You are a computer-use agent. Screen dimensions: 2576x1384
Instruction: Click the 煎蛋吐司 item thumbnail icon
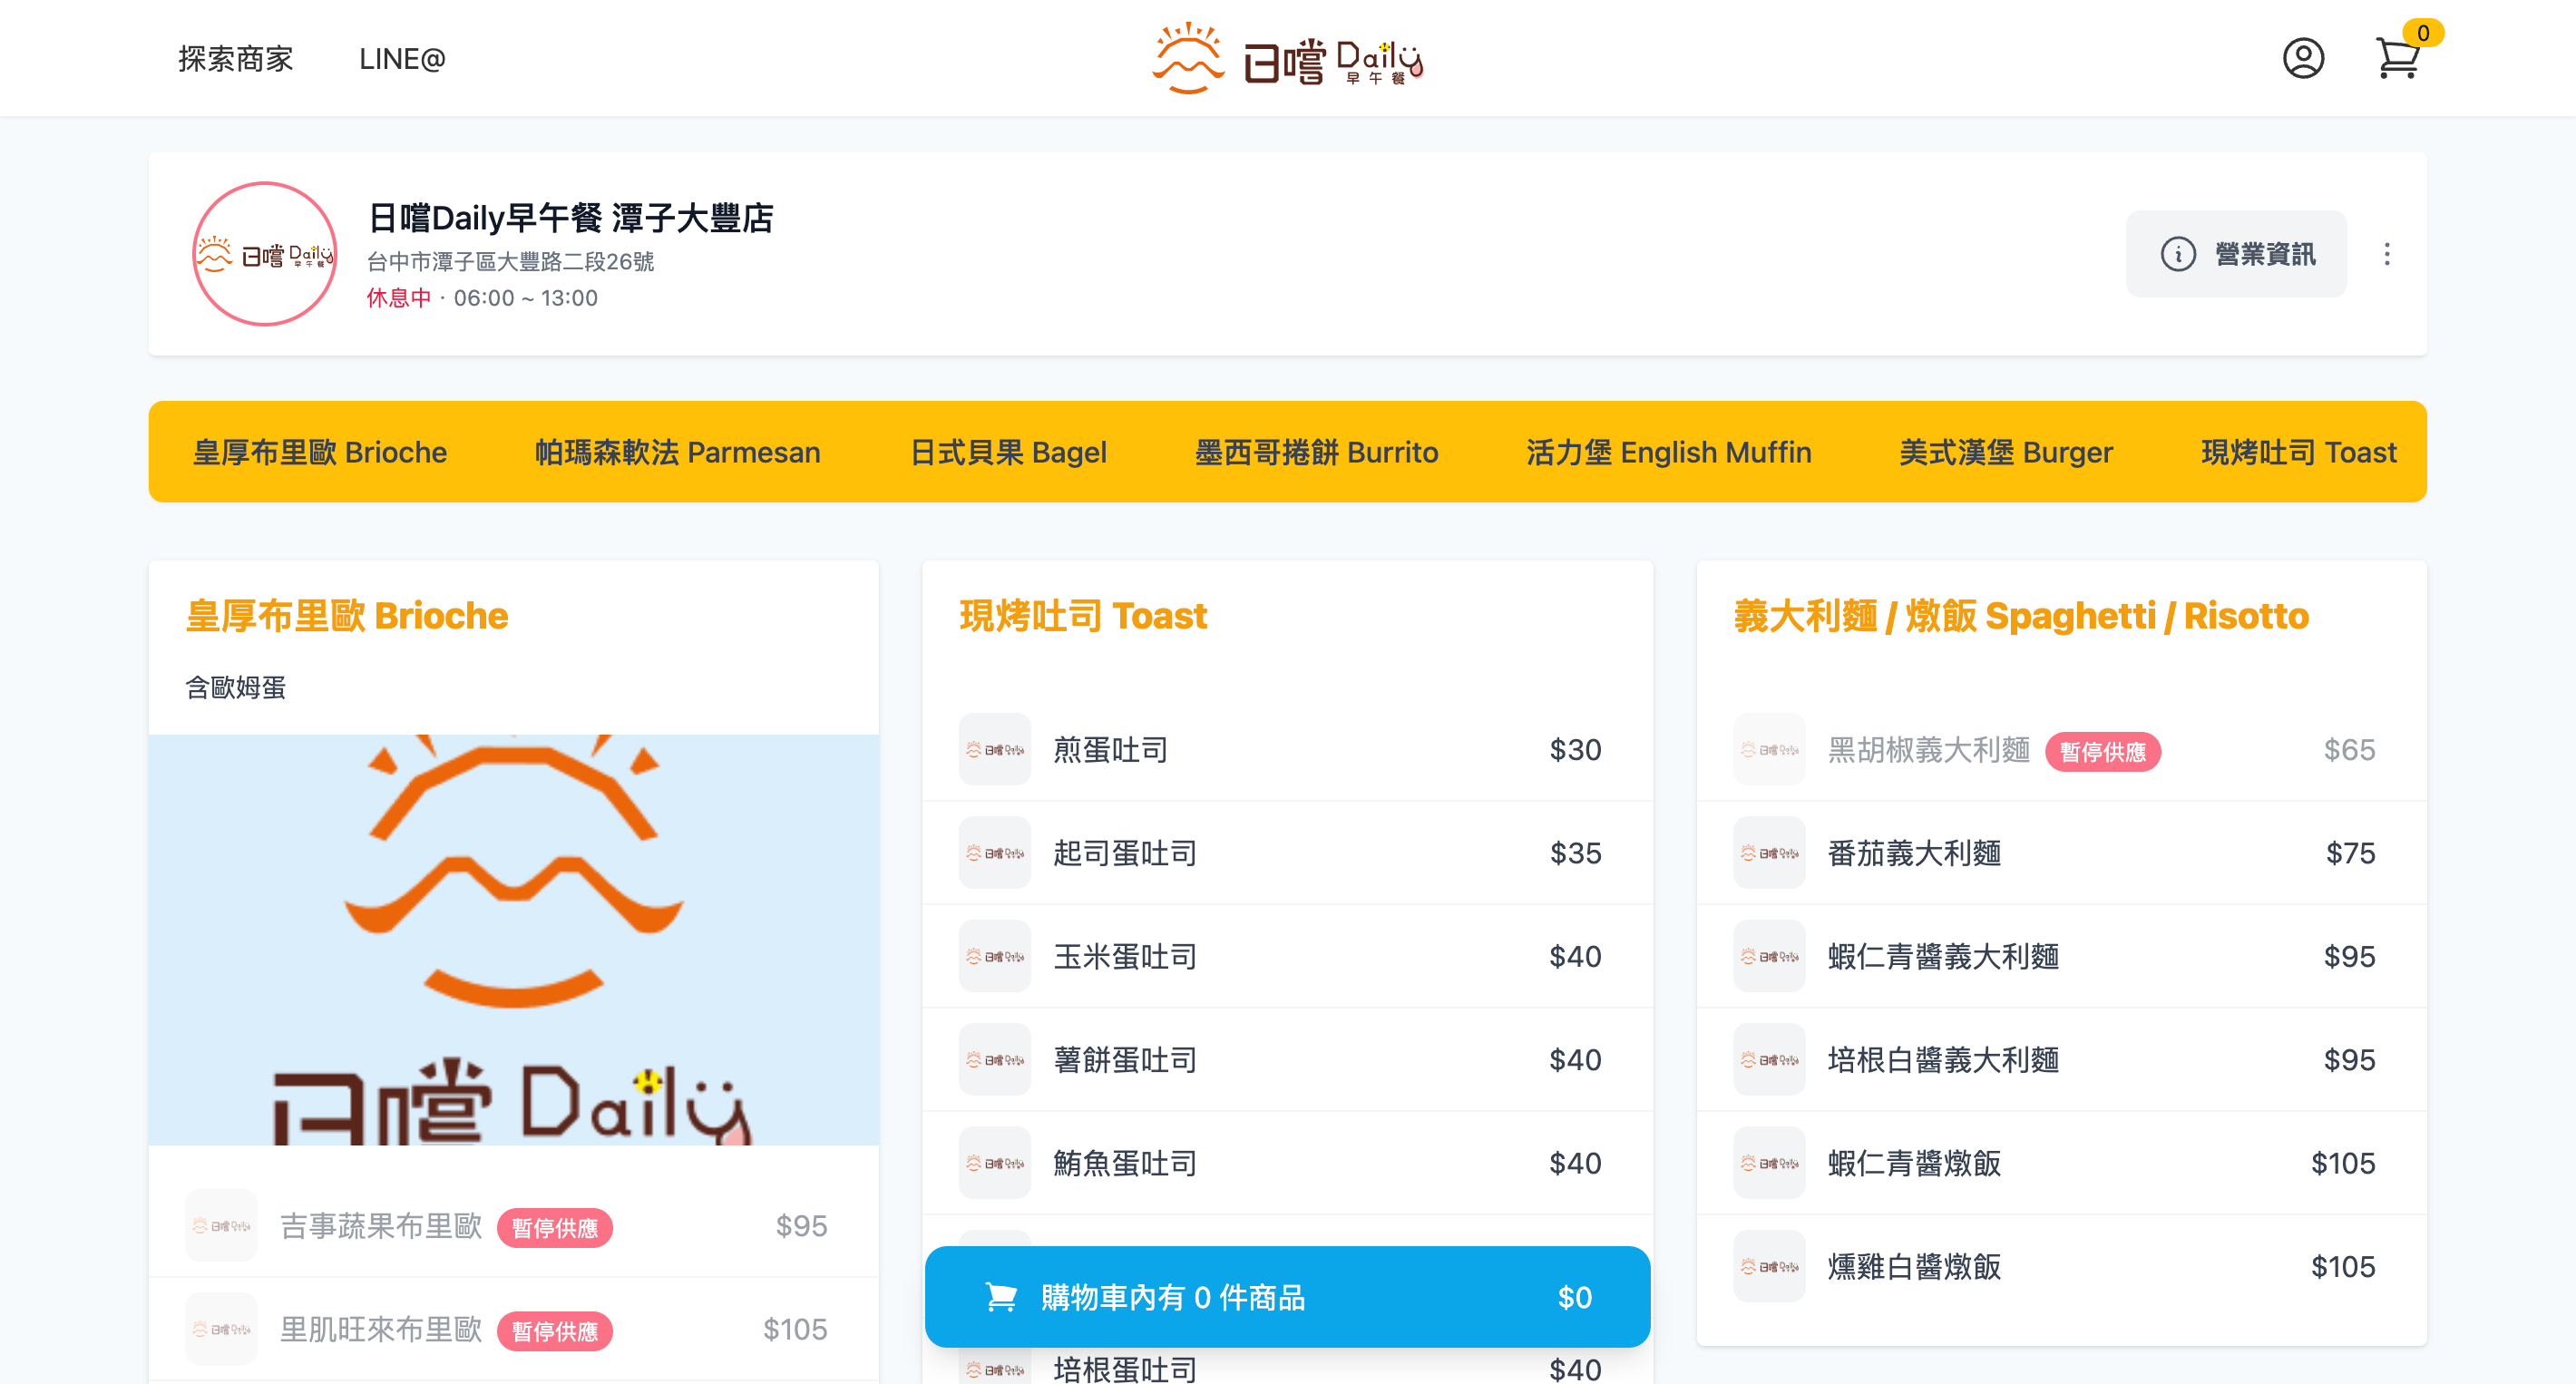pyautogui.click(x=994, y=749)
